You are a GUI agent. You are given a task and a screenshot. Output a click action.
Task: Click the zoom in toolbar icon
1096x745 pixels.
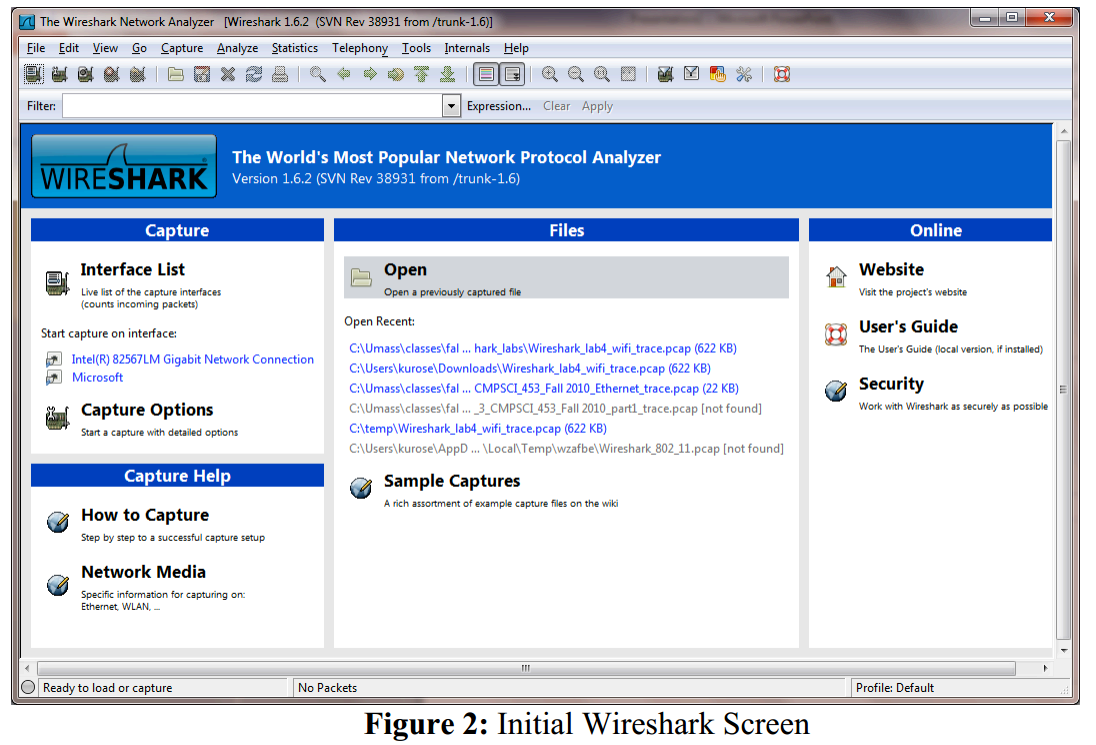coord(550,74)
